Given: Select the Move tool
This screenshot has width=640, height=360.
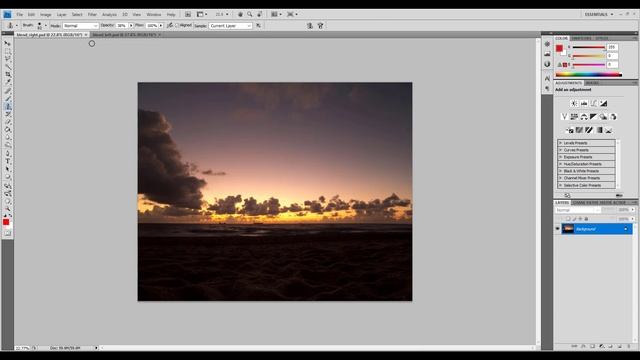Looking at the screenshot, I should pos(7,43).
